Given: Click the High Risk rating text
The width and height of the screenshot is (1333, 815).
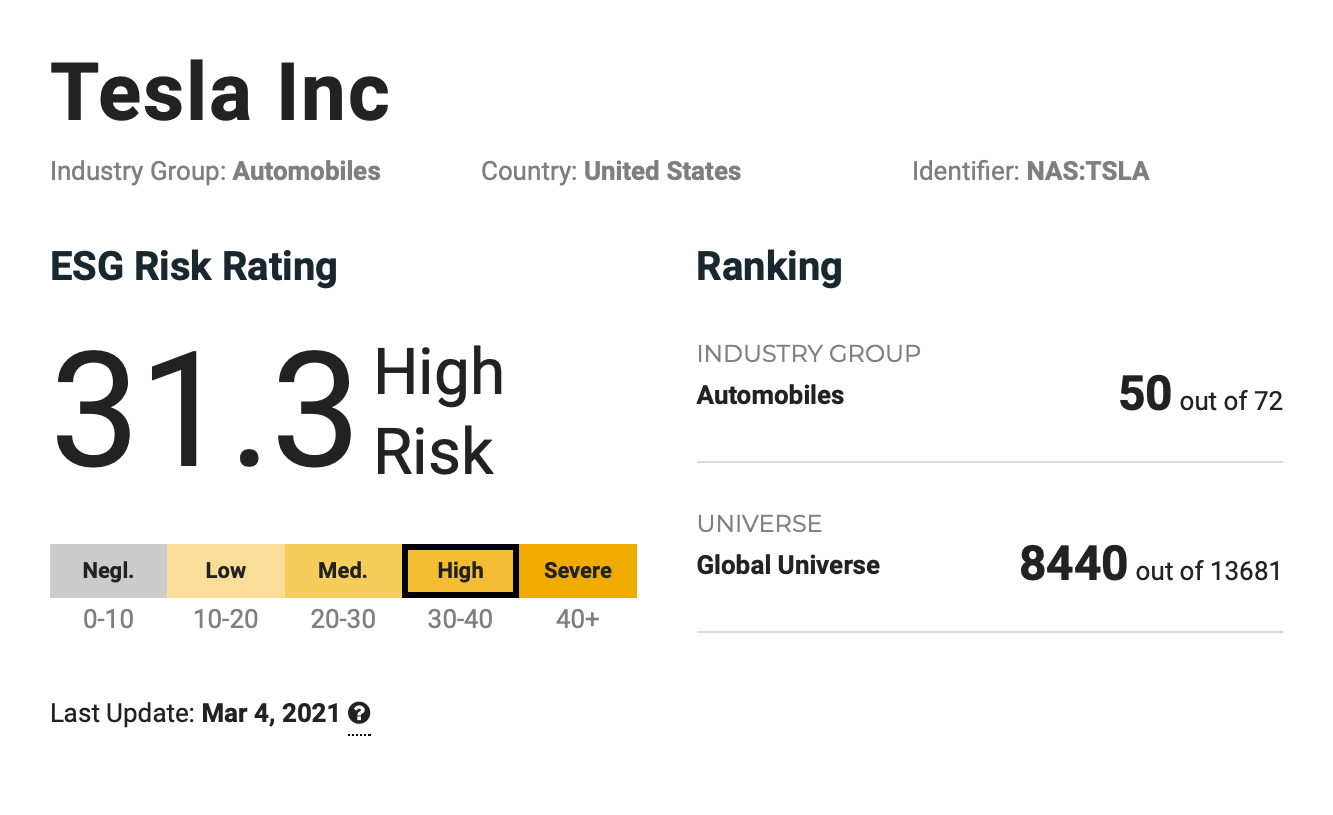Looking at the screenshot, I should click(x=438, y=411).
